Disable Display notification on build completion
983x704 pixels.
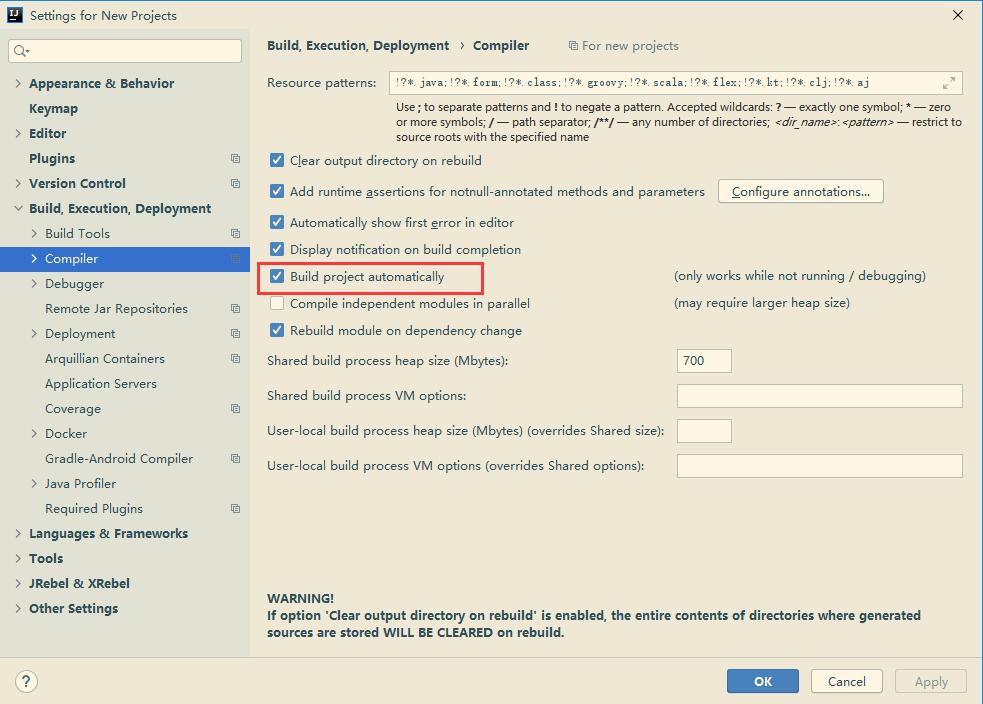coord(276,250)
